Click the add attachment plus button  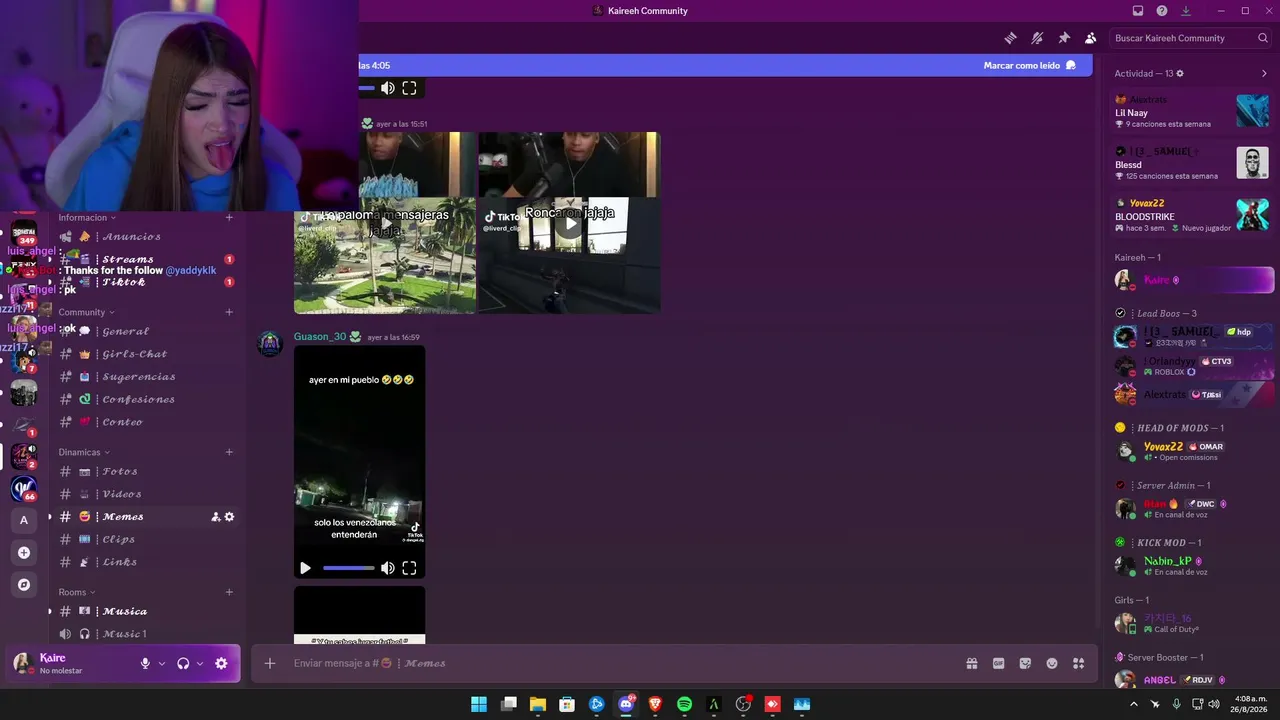coord(270,663)
